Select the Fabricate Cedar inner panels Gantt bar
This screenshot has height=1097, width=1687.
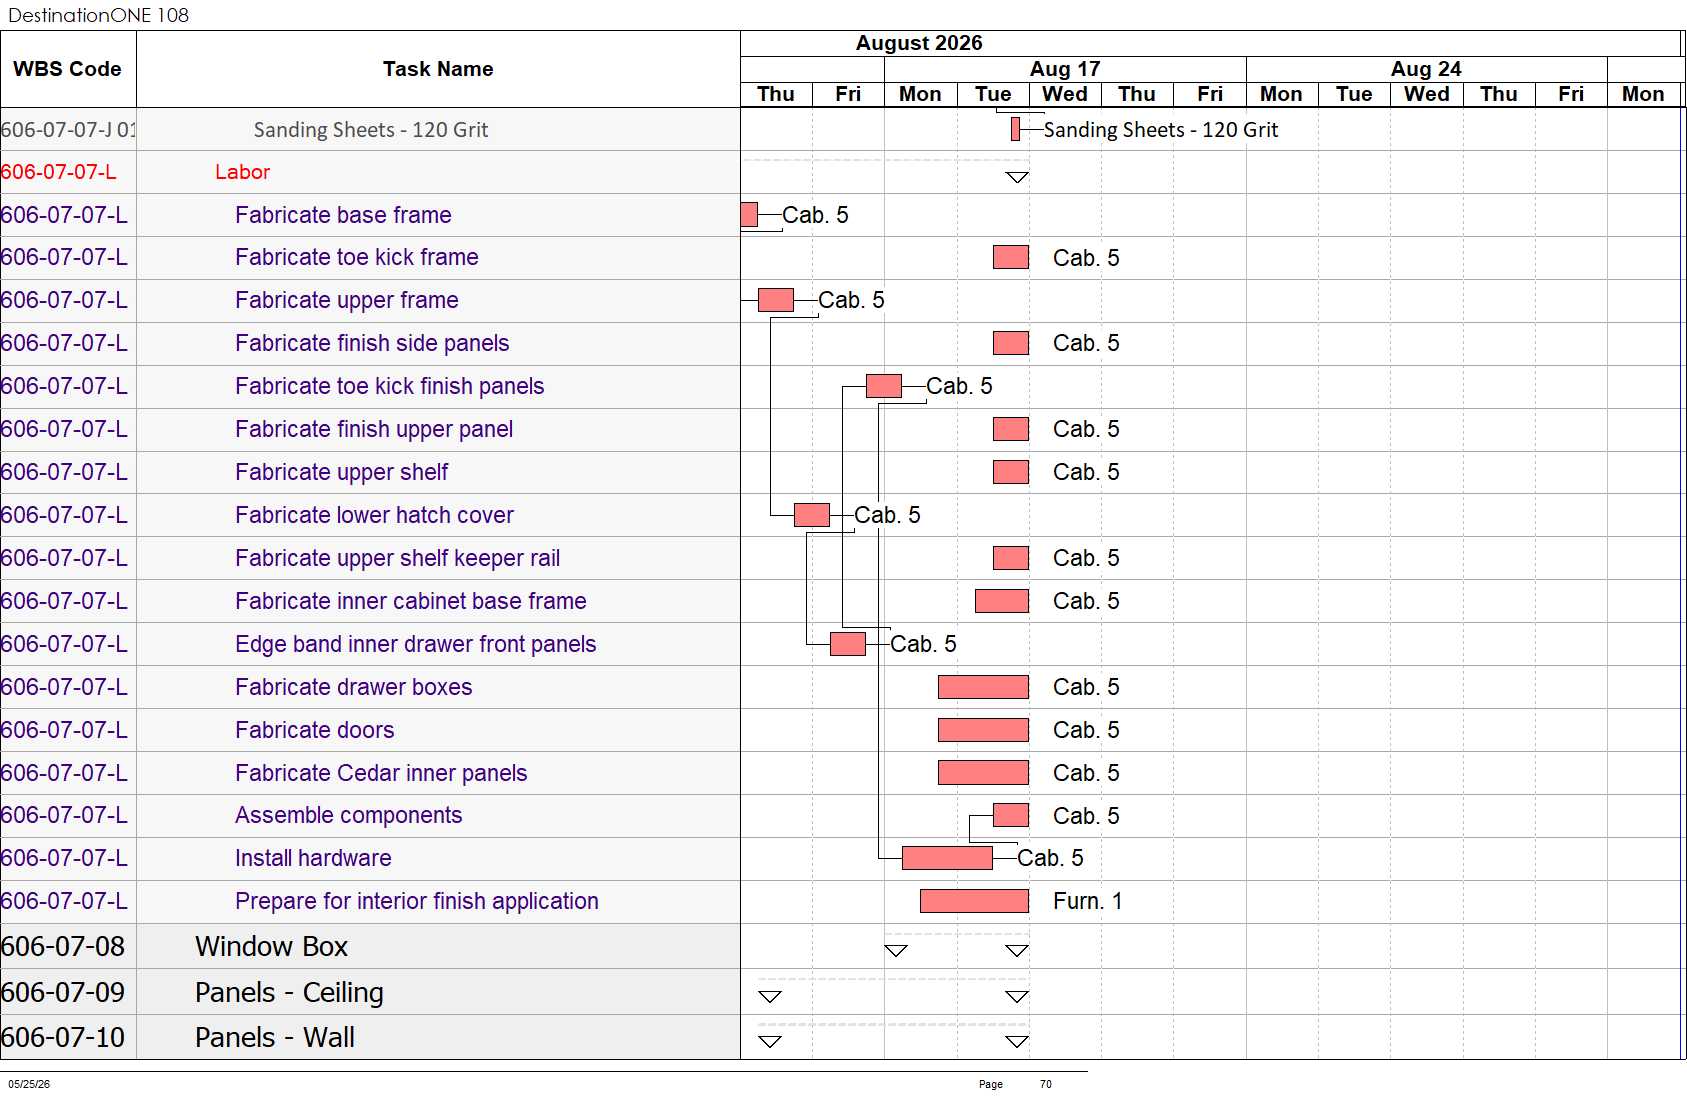(x=984, y=773)
